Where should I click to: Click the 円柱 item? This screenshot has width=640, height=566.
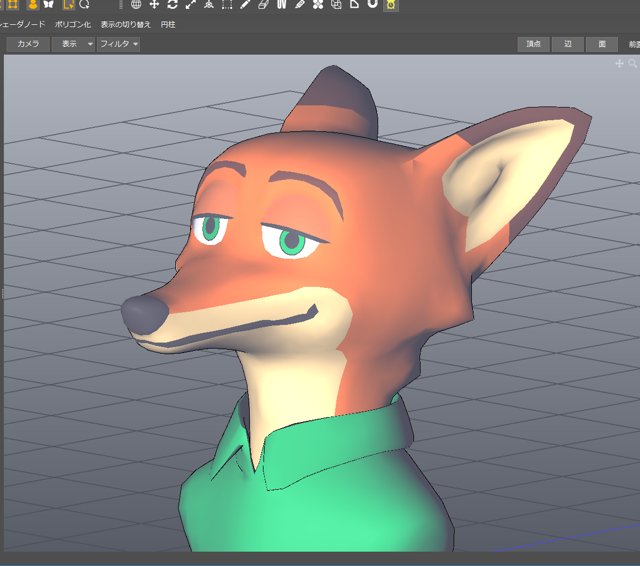click(x=168, y=24)
